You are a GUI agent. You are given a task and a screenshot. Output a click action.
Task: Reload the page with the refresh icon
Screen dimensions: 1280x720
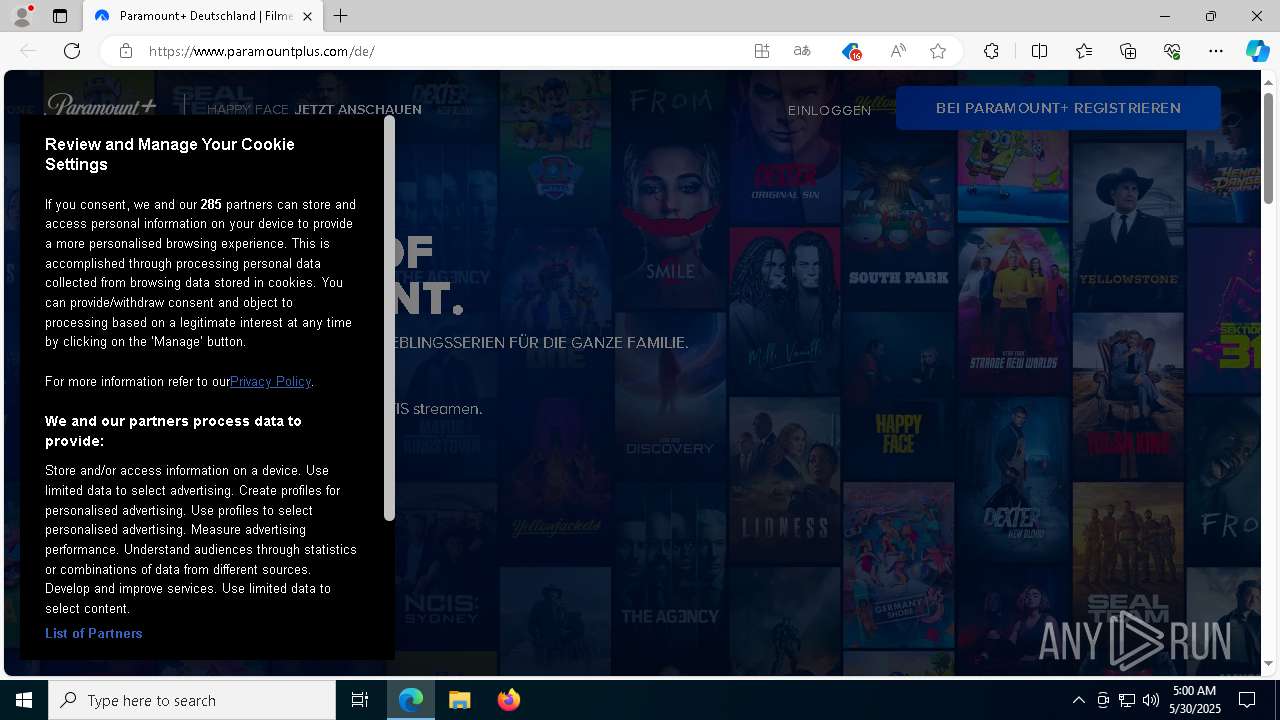(72, 51)
